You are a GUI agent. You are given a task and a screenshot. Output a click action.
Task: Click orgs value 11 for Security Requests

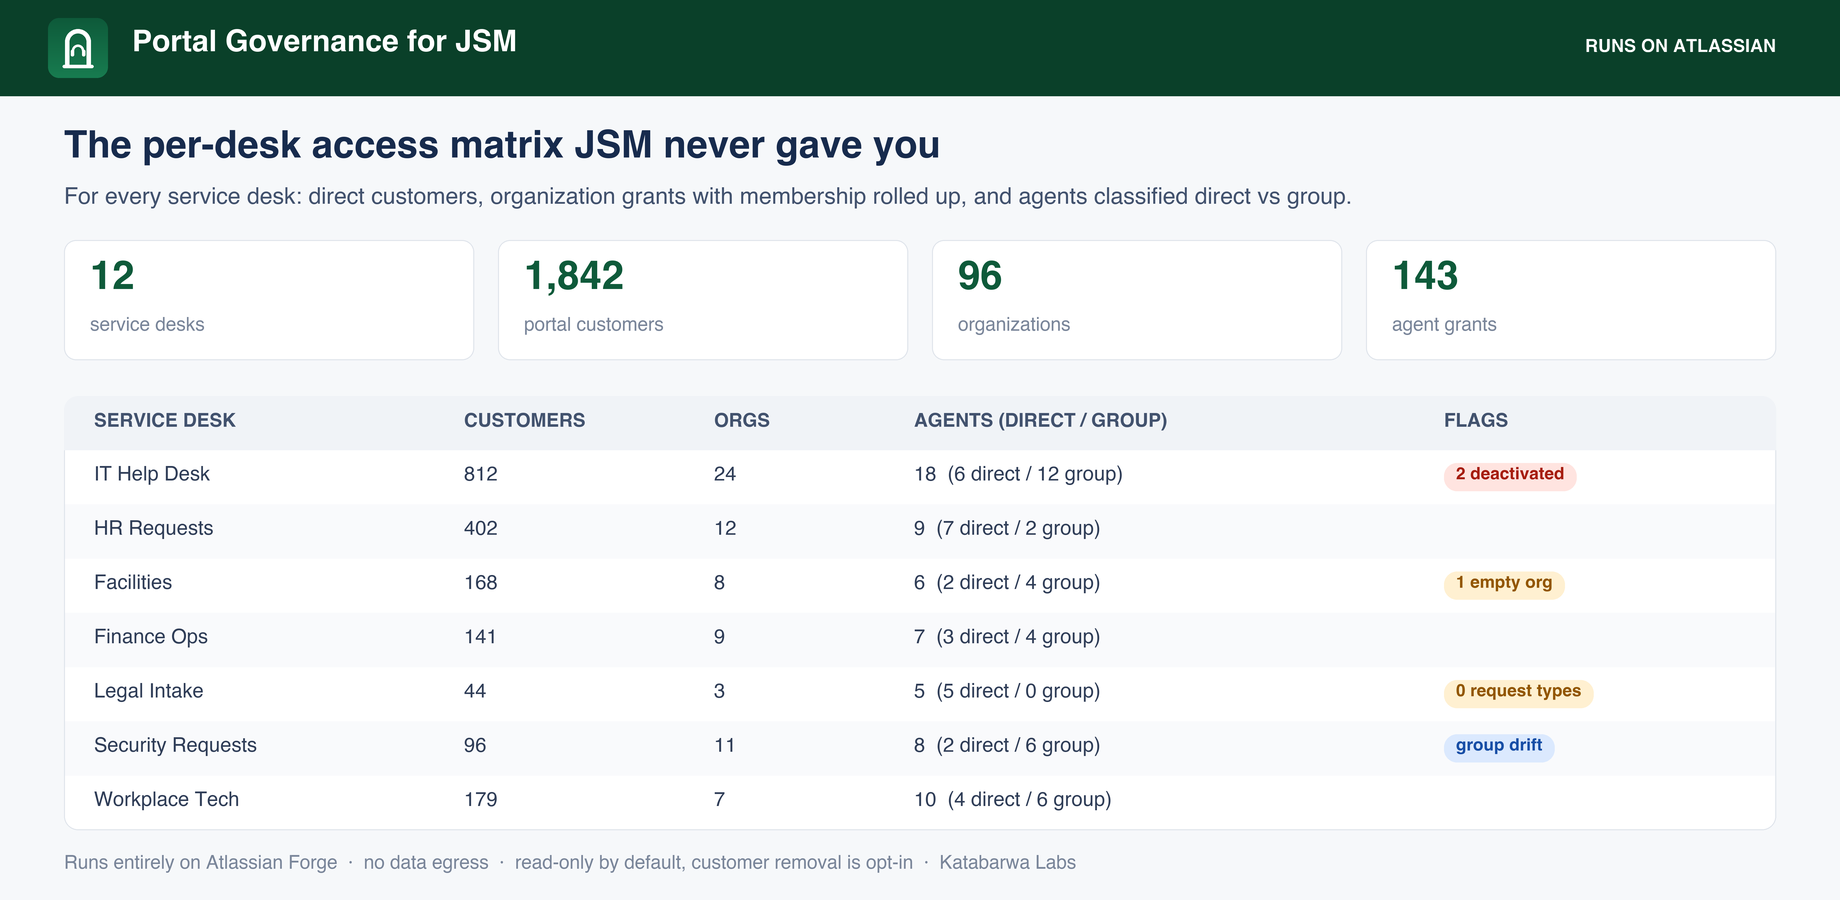tap(725, 745)
